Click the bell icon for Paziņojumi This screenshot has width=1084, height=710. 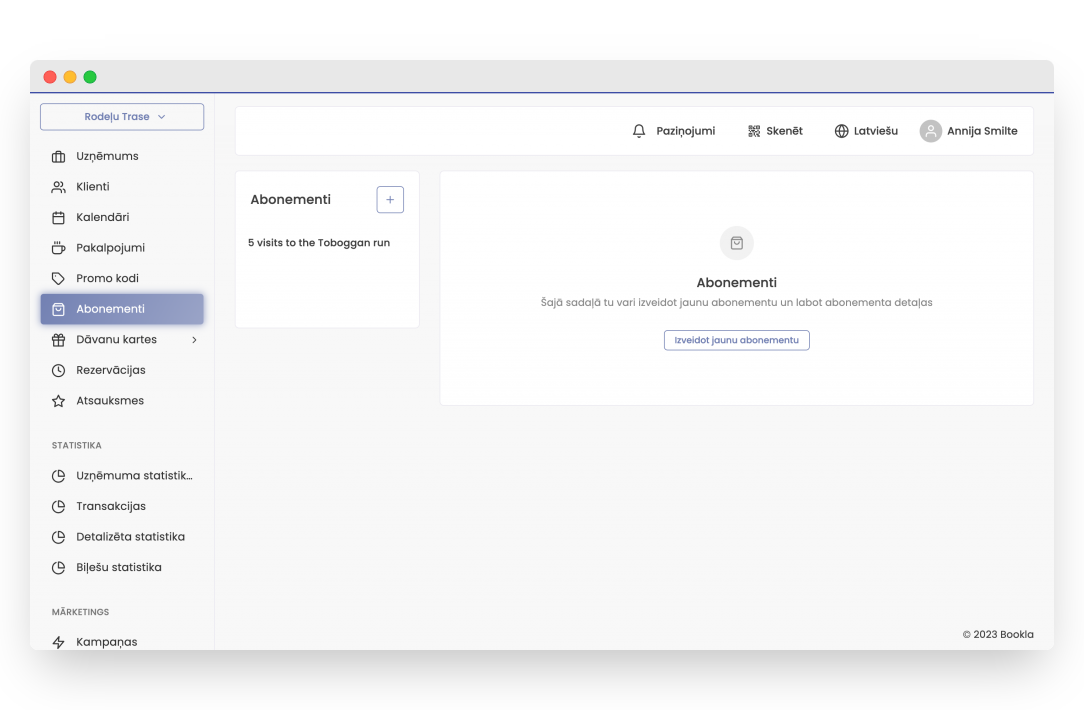coord(640,131)
